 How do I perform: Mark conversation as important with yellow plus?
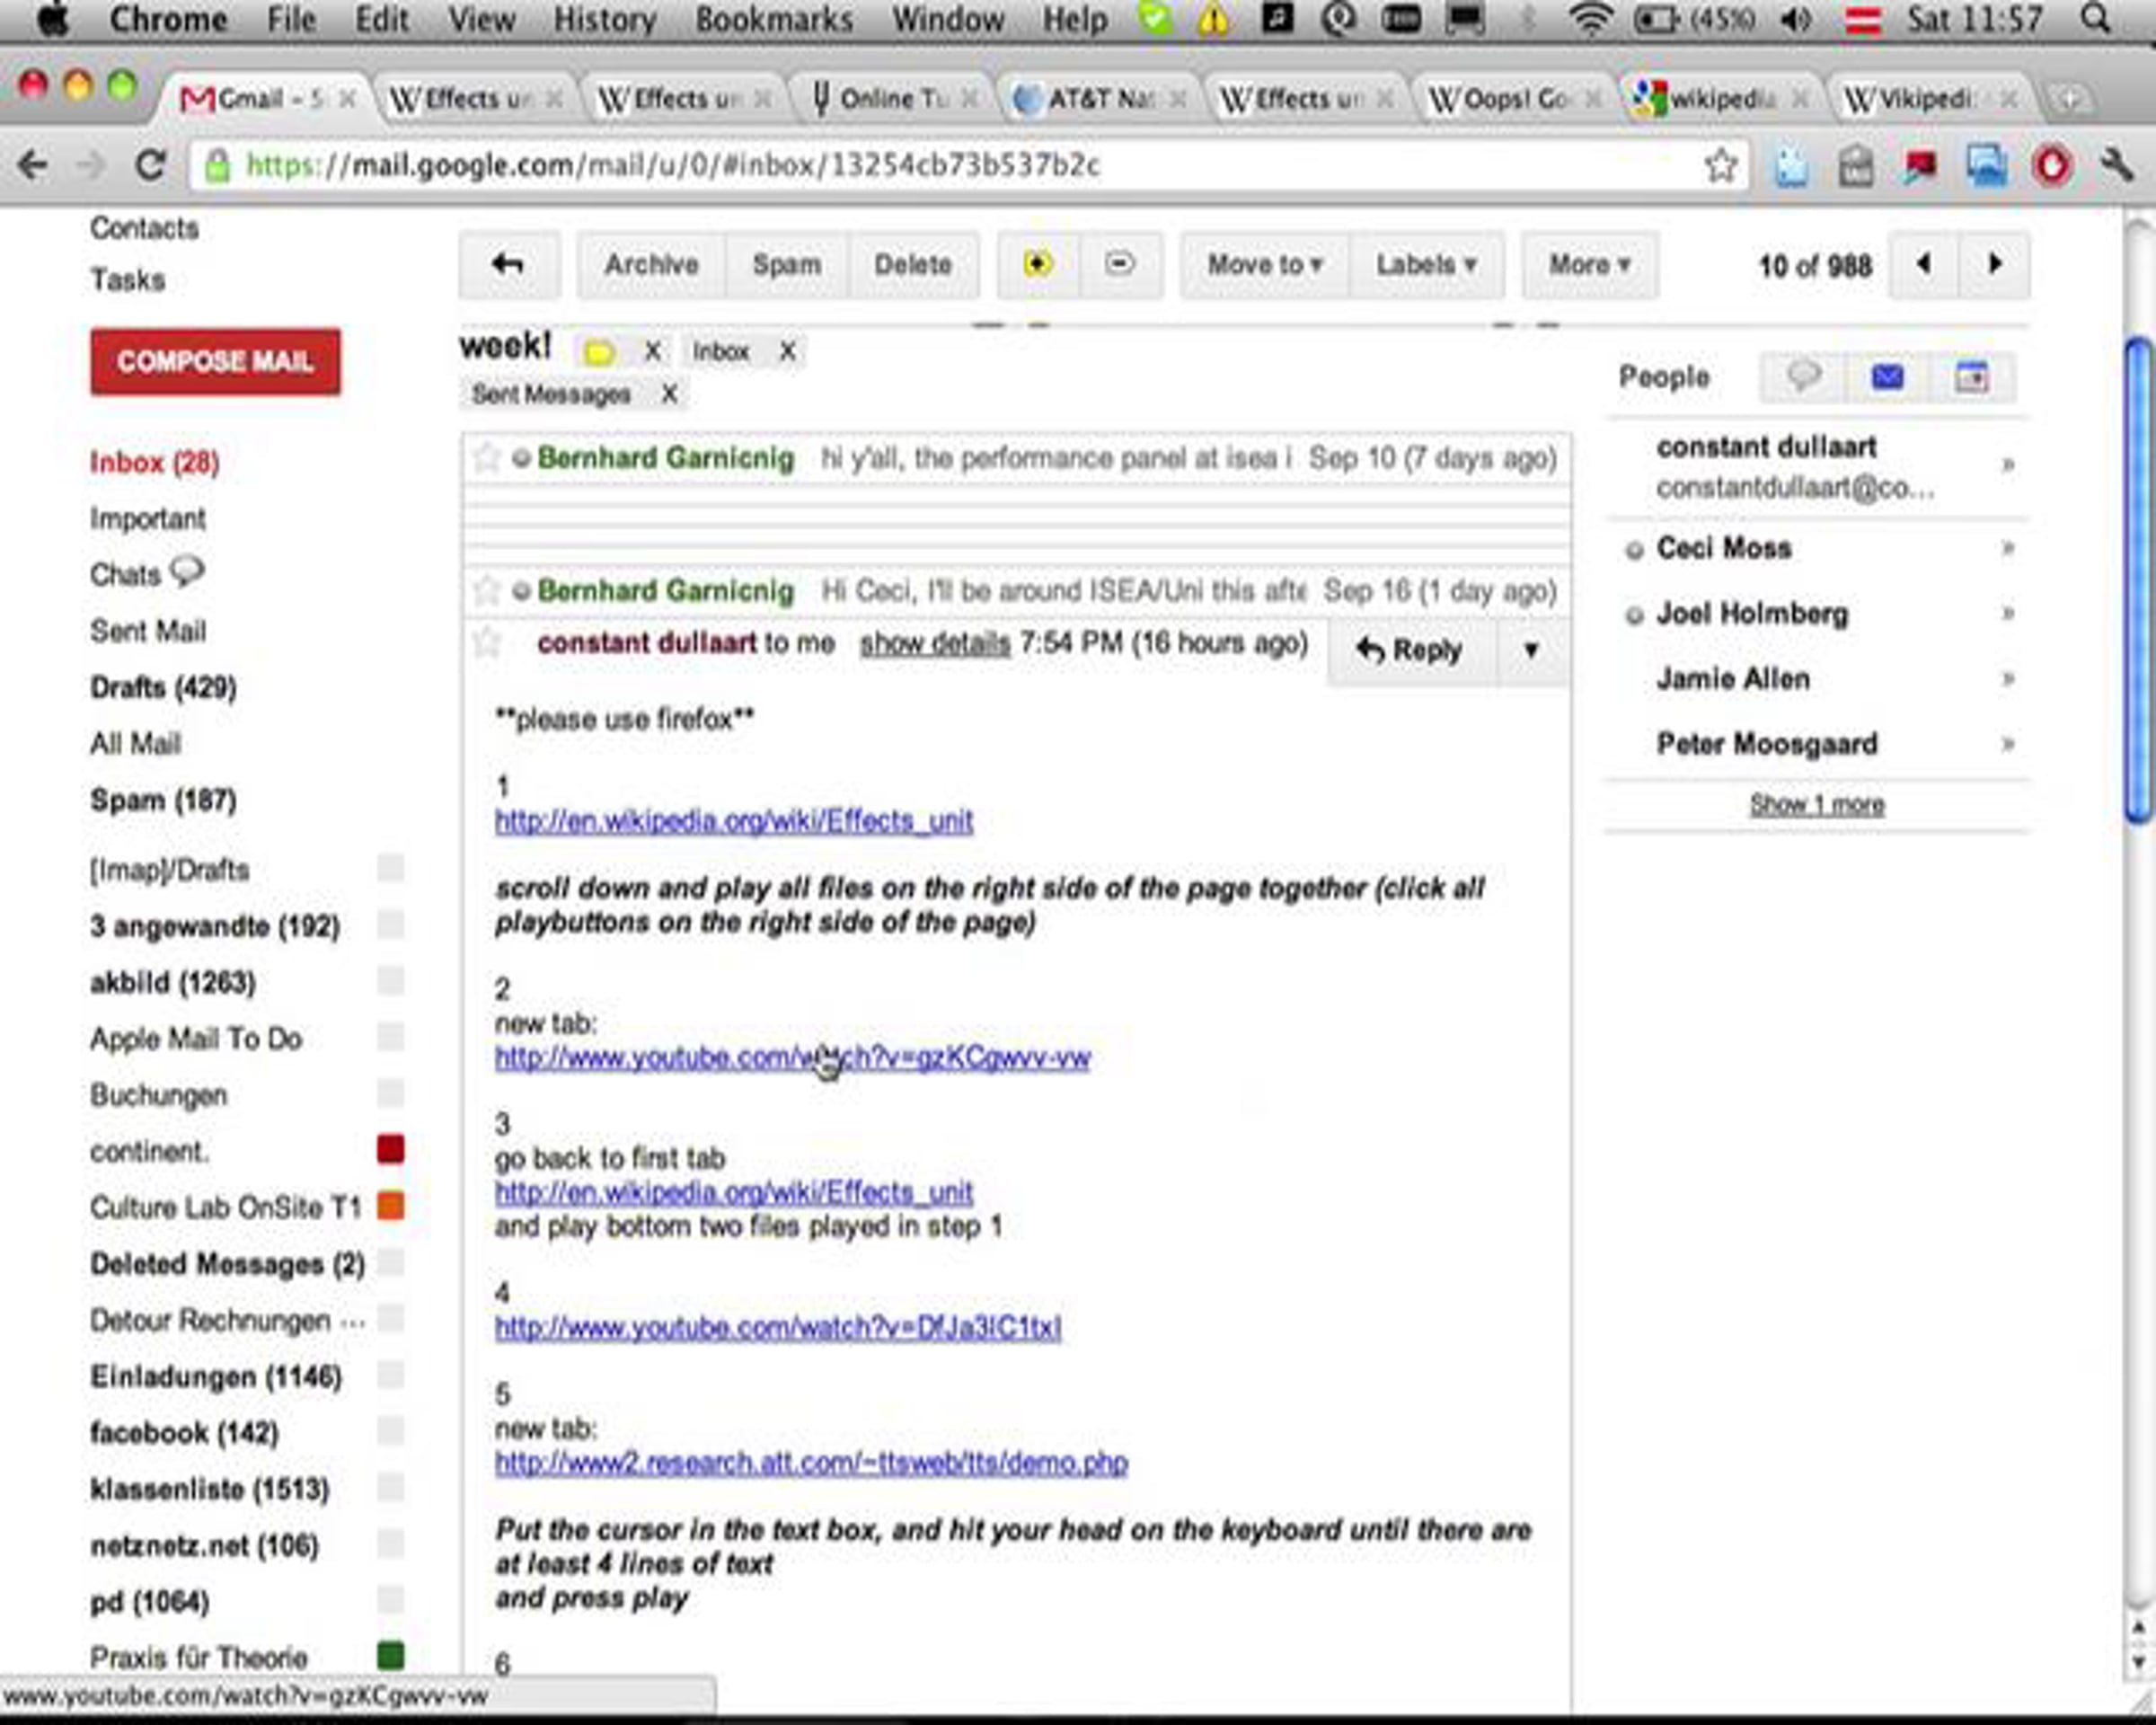pyautogui.click(x=1038, y=265)
